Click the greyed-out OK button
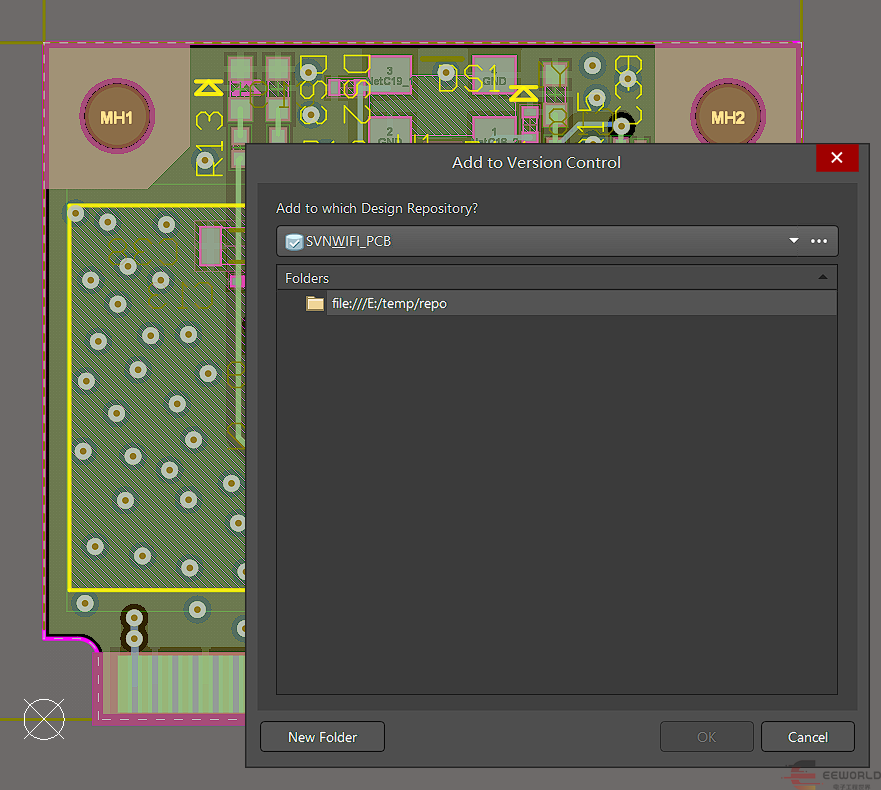The height and width of the screenshot is (790, 881). [x=706, y=737]
